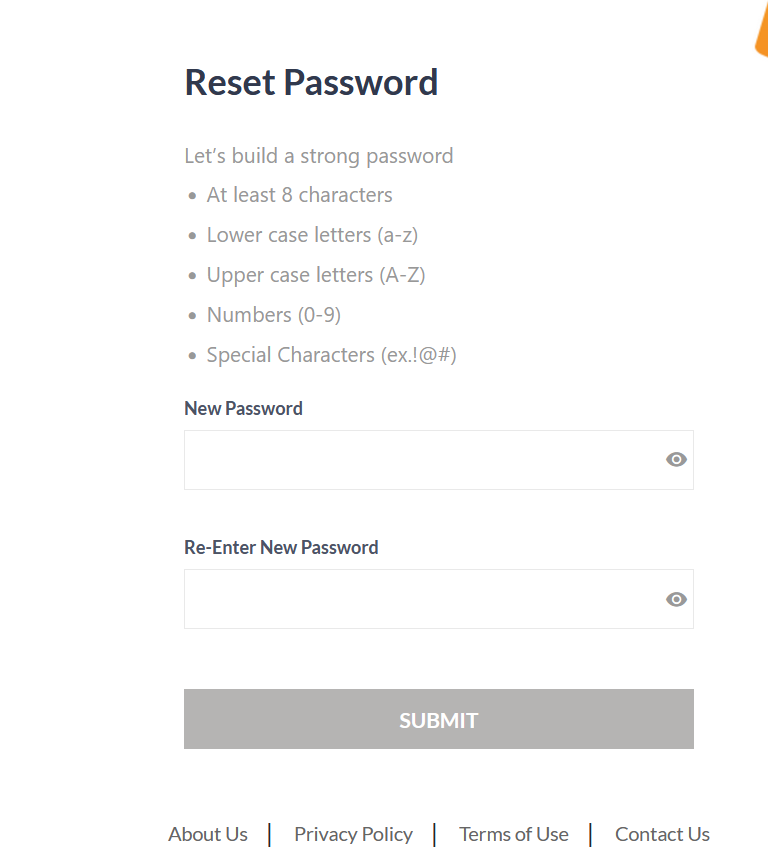Focus the New Password input box
This screenshot has height=854, width=768.
[420, 460]
